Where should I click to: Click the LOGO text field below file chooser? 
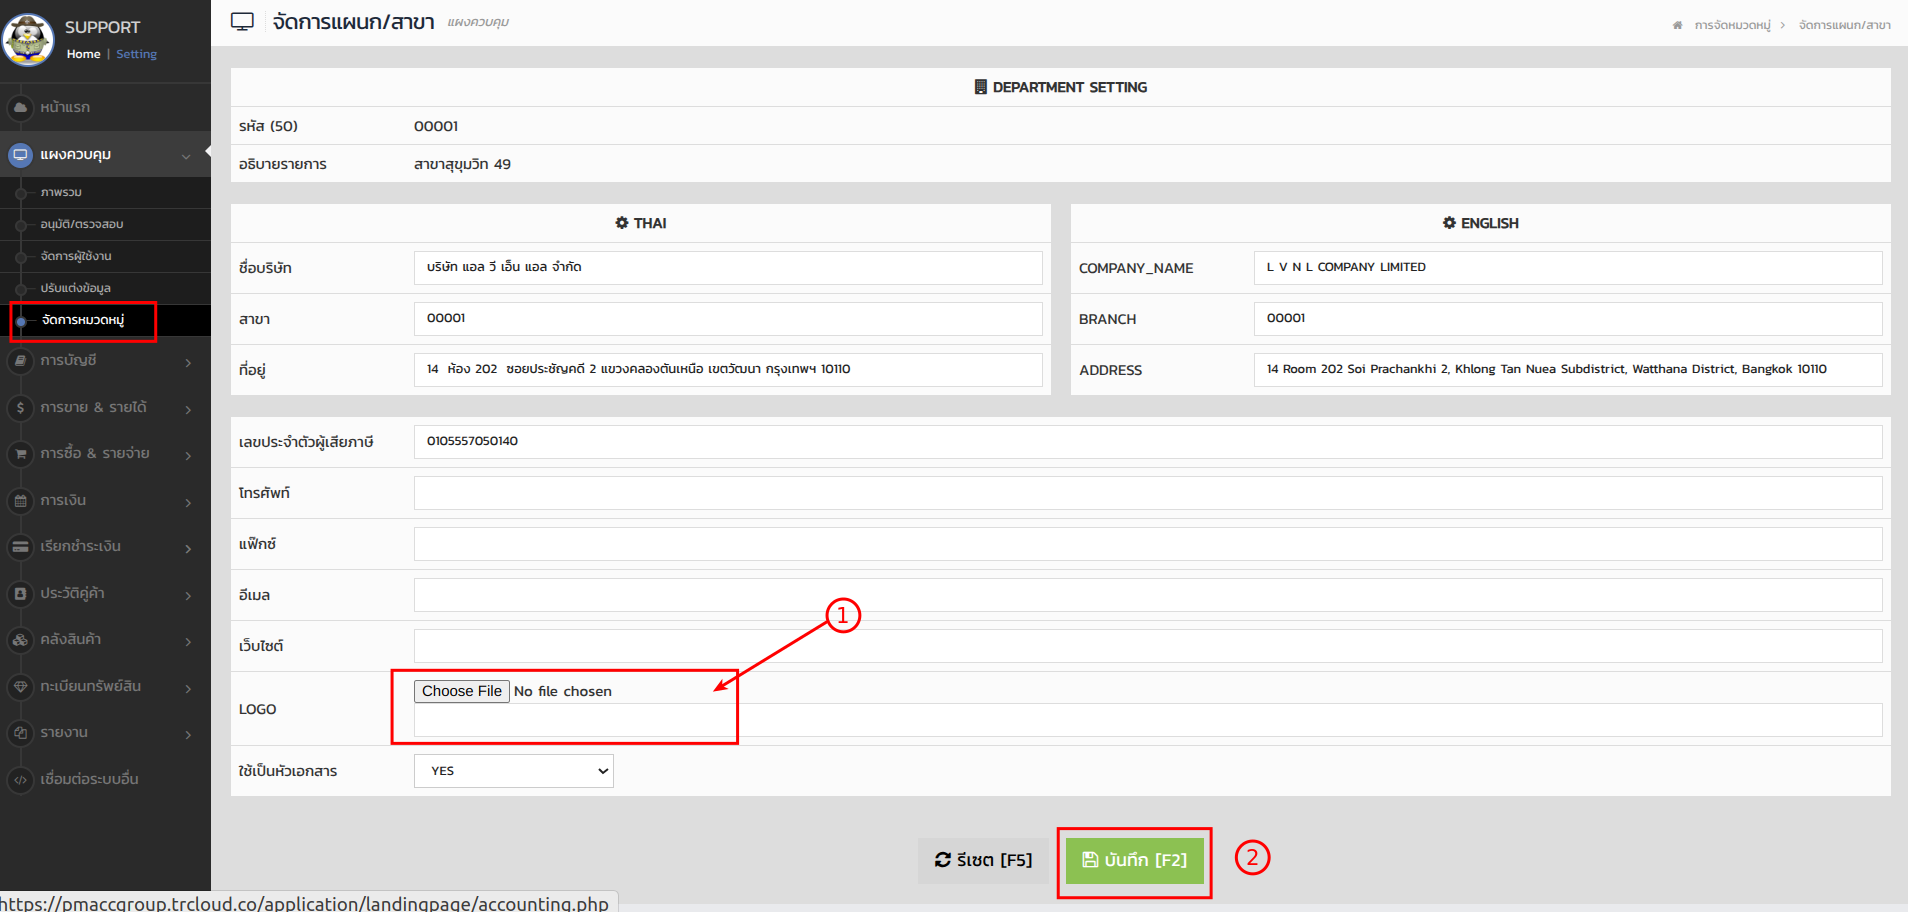coord(1148,720)
